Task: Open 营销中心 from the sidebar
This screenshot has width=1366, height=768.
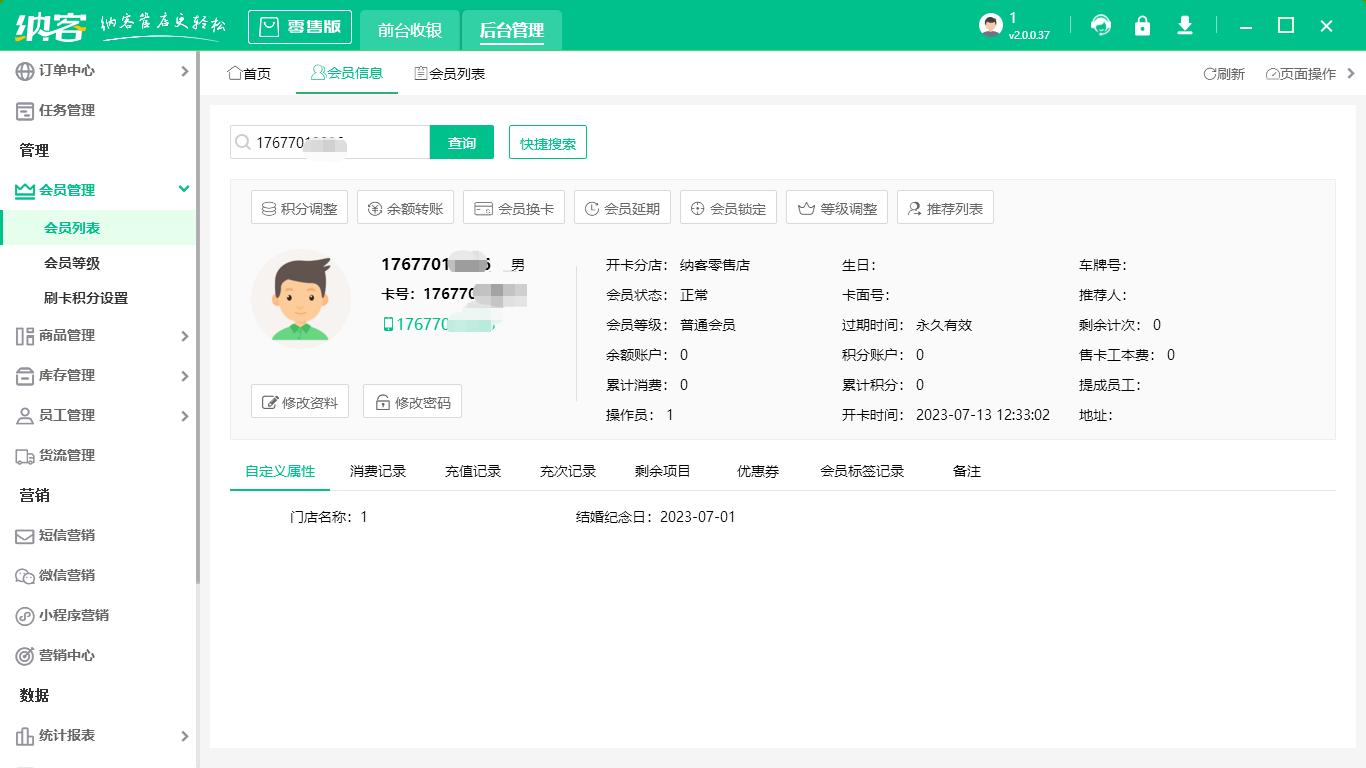Action: point(70,656)
